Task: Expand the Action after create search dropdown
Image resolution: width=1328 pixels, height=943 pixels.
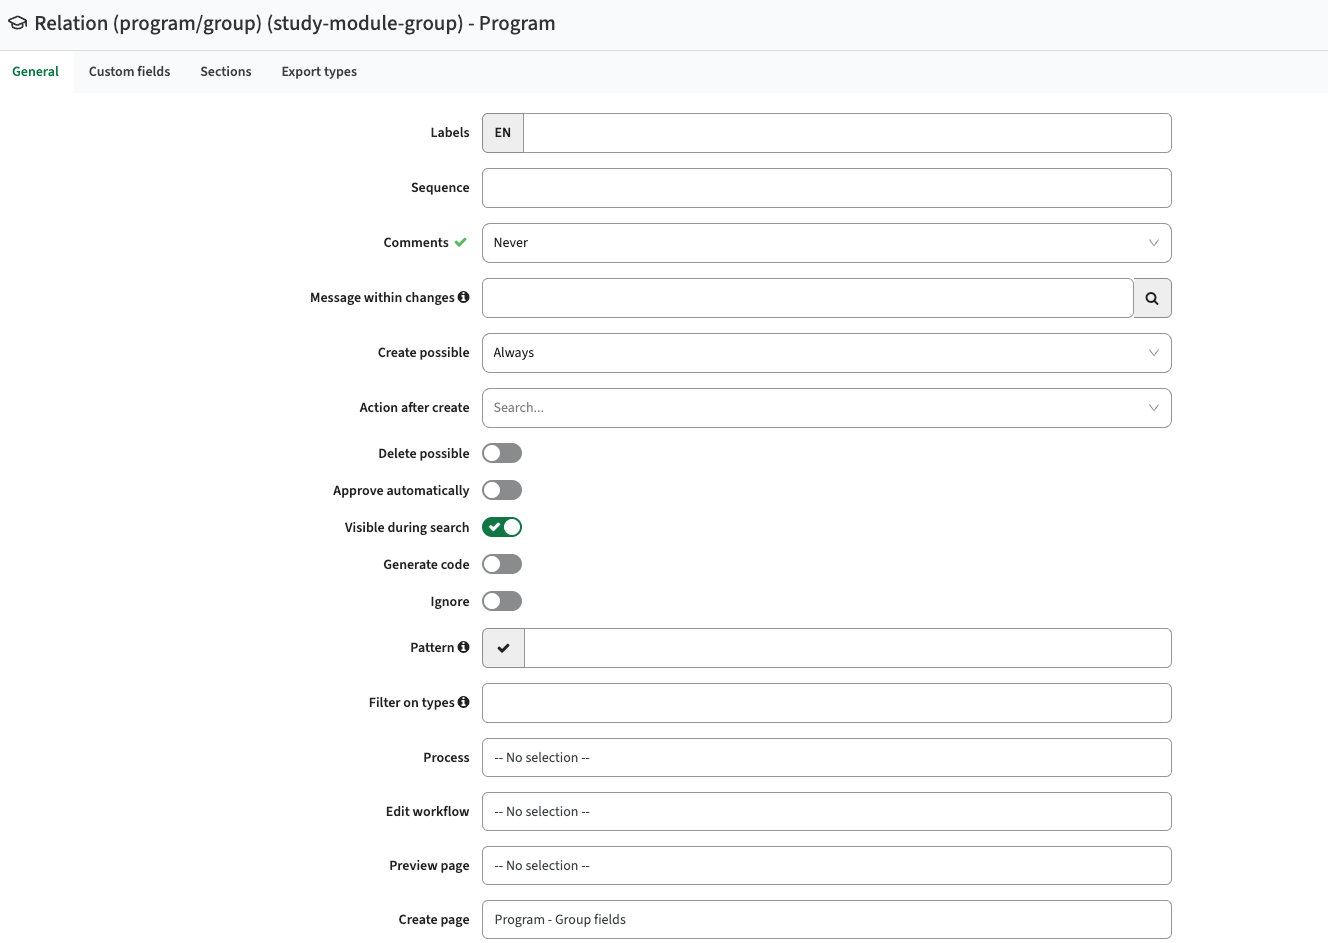Action: 826,408
